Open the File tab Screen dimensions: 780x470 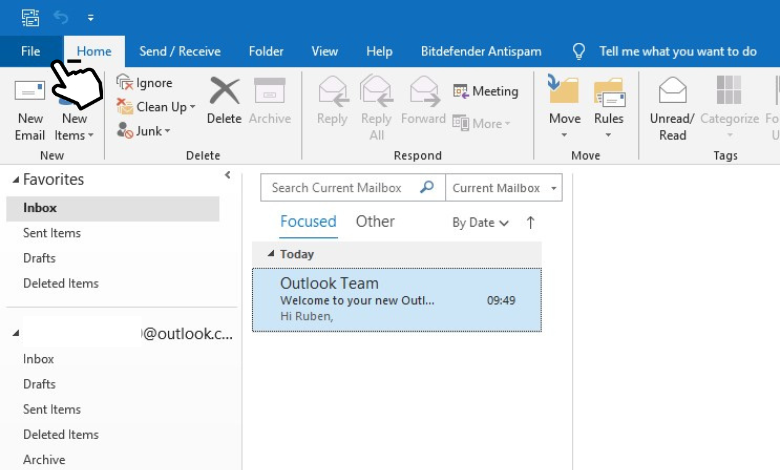[x=31, y=51]
